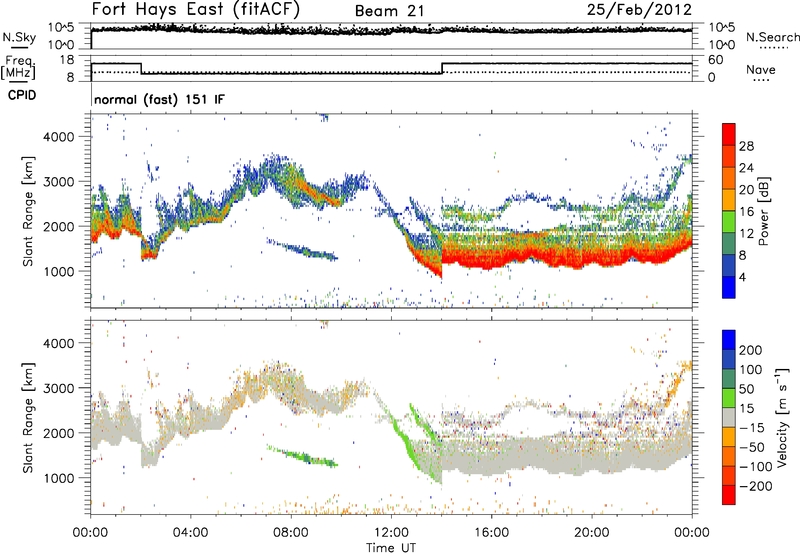Click the frequency step-up at 14:00 in the Freq panel
Screen dimensions: 800x554
click(x=442, y=68)
